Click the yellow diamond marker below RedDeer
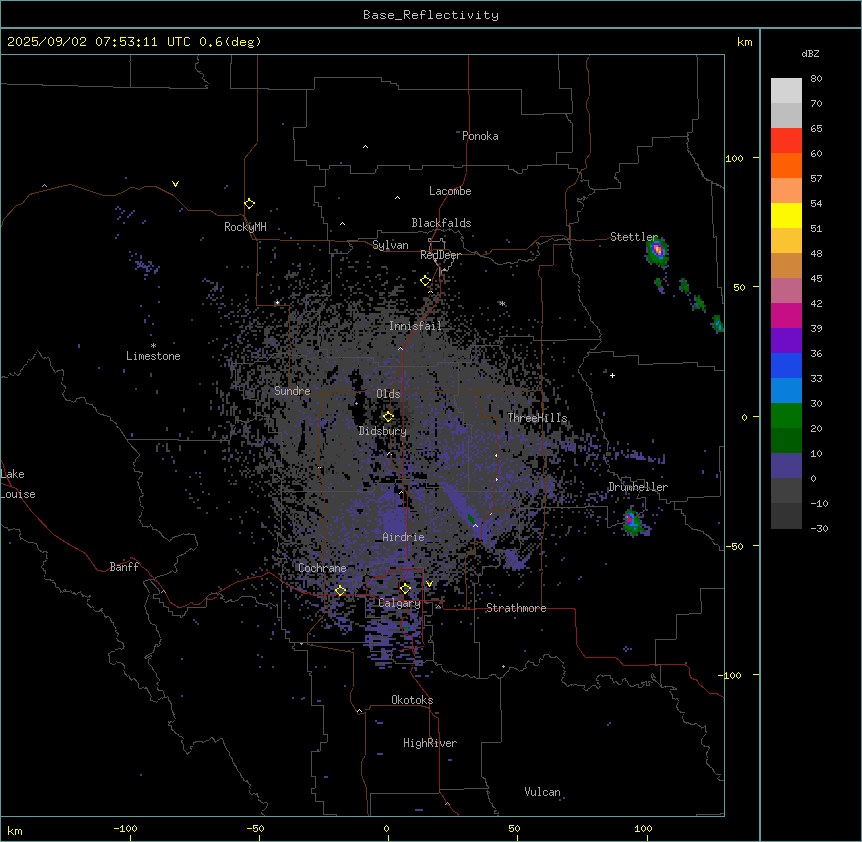Viewport: 862px width, 842px height. click(425, 281)
